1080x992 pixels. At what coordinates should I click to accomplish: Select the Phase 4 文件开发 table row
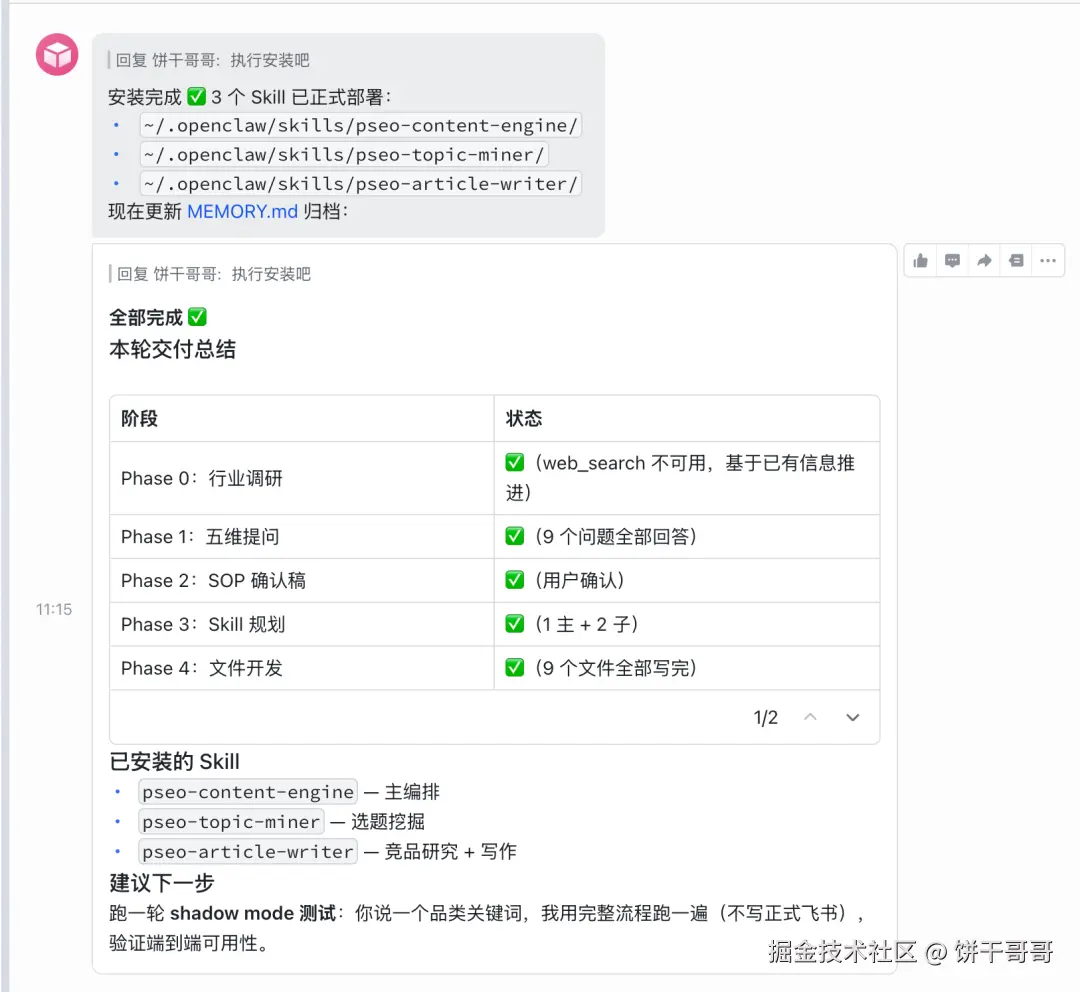300,668
